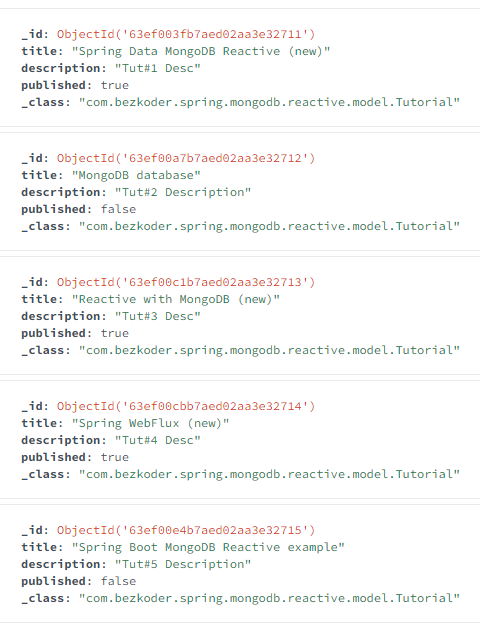Select the "Tut#4 Desc" description value

(157, 440)
